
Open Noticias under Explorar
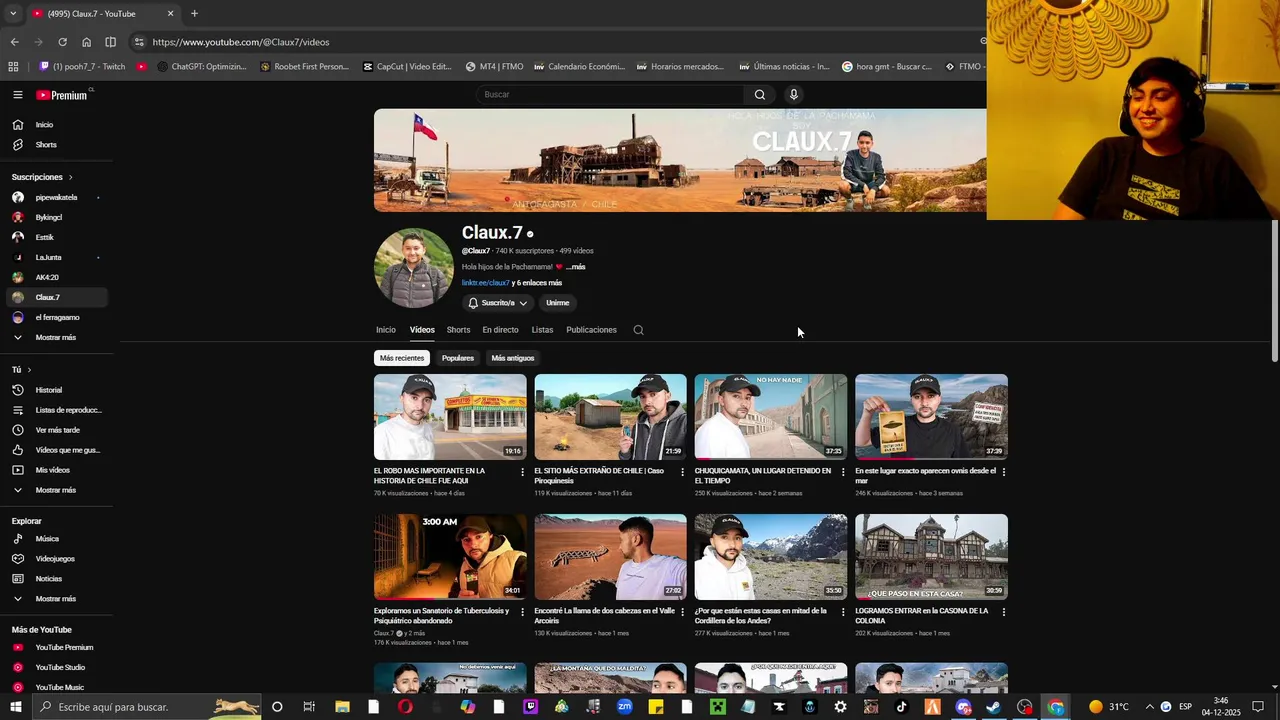tap(56, 579)
